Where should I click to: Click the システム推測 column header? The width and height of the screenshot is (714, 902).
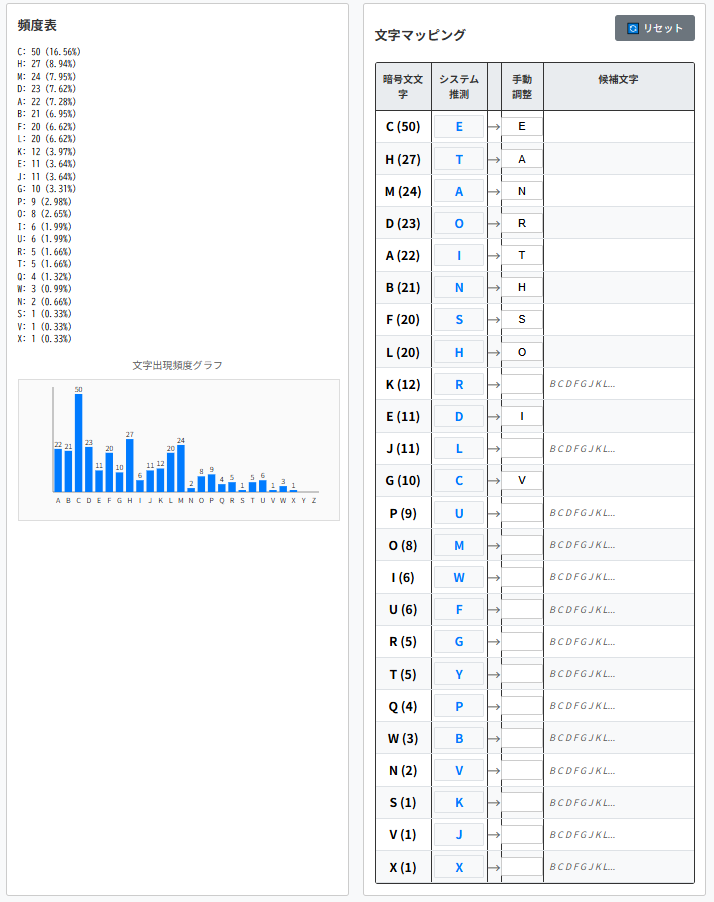459,87
